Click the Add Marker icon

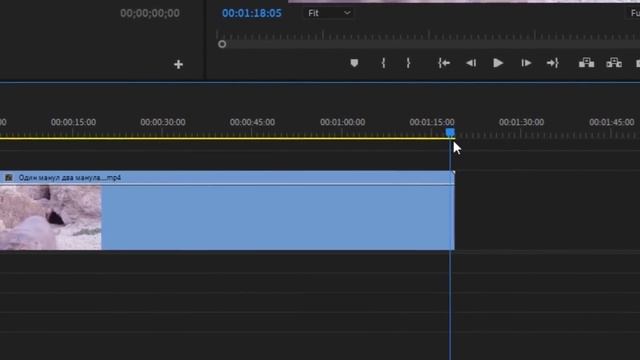coord(354,63)
